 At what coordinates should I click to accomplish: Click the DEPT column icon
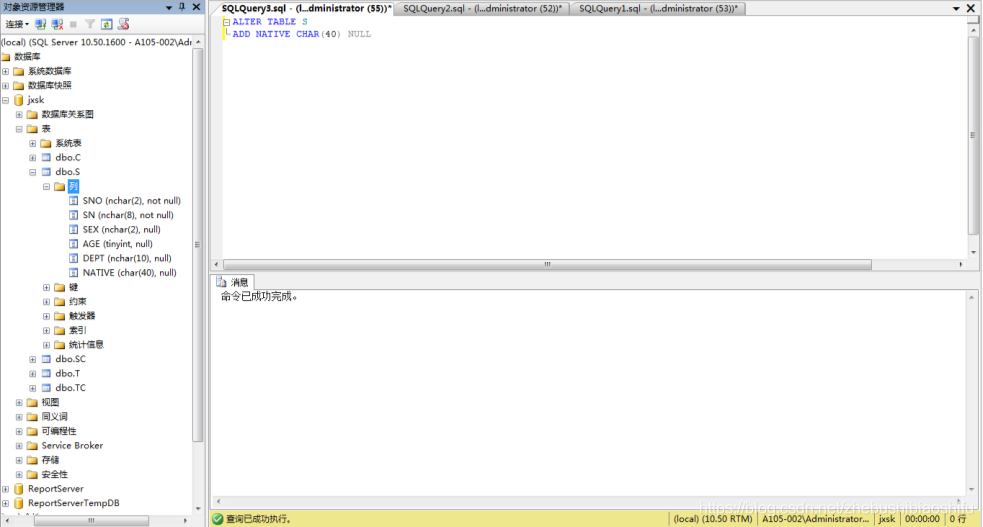click(x=74, y=259)
